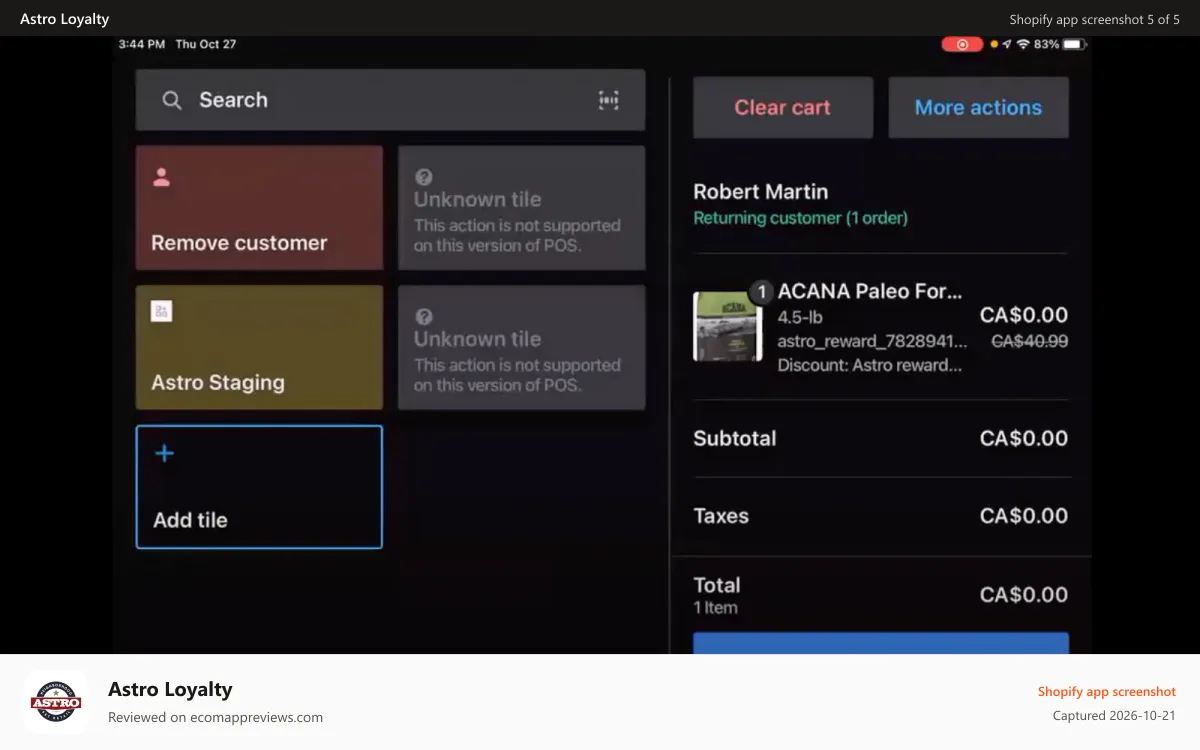Click the Add tile button

coord(259,487)
